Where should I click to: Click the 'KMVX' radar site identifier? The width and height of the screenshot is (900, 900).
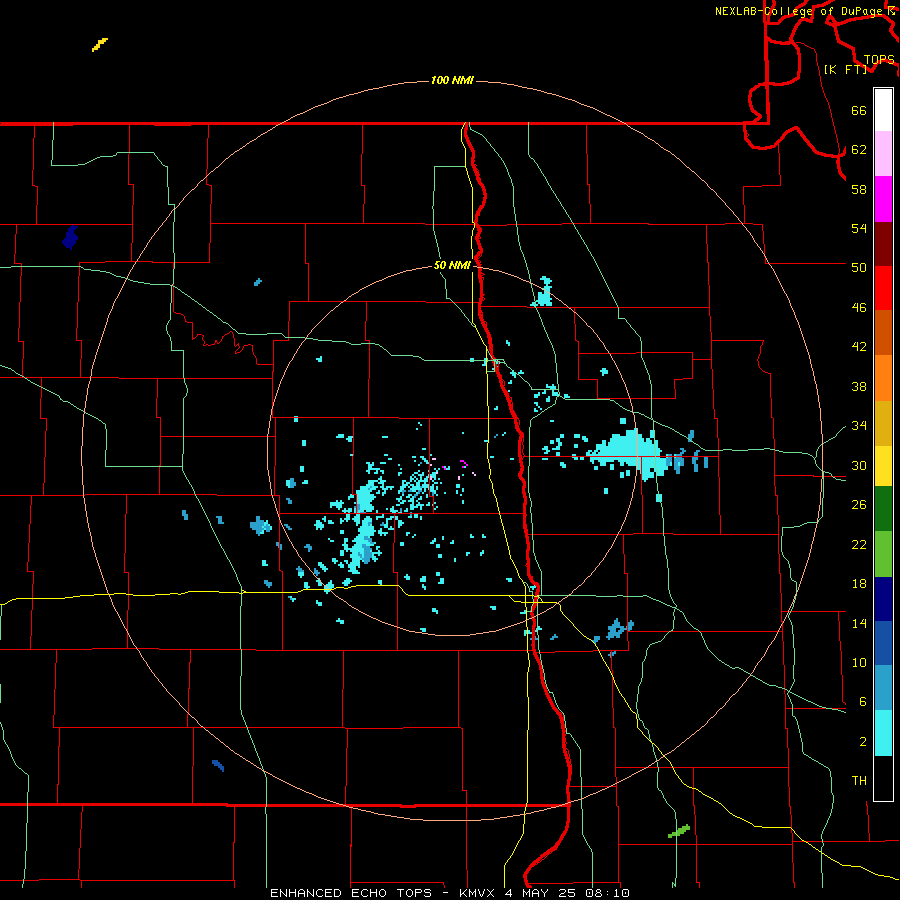tap(479, 893)
